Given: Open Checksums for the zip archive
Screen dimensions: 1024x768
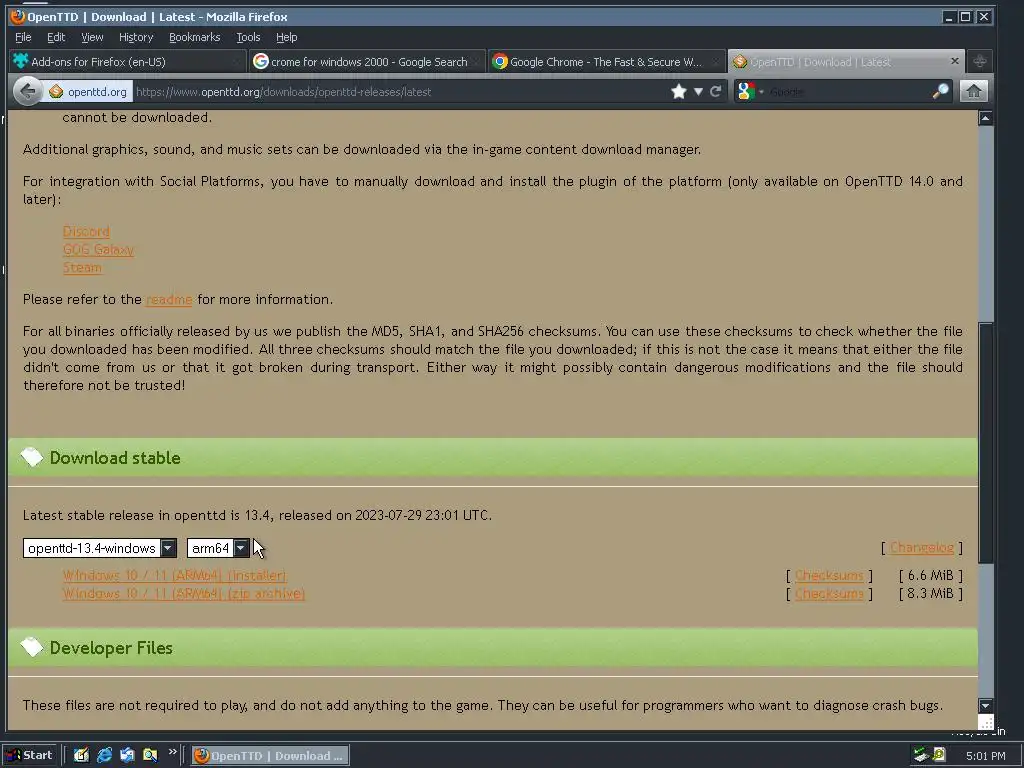Looking at the screenshot, I should tap(829, 594).
